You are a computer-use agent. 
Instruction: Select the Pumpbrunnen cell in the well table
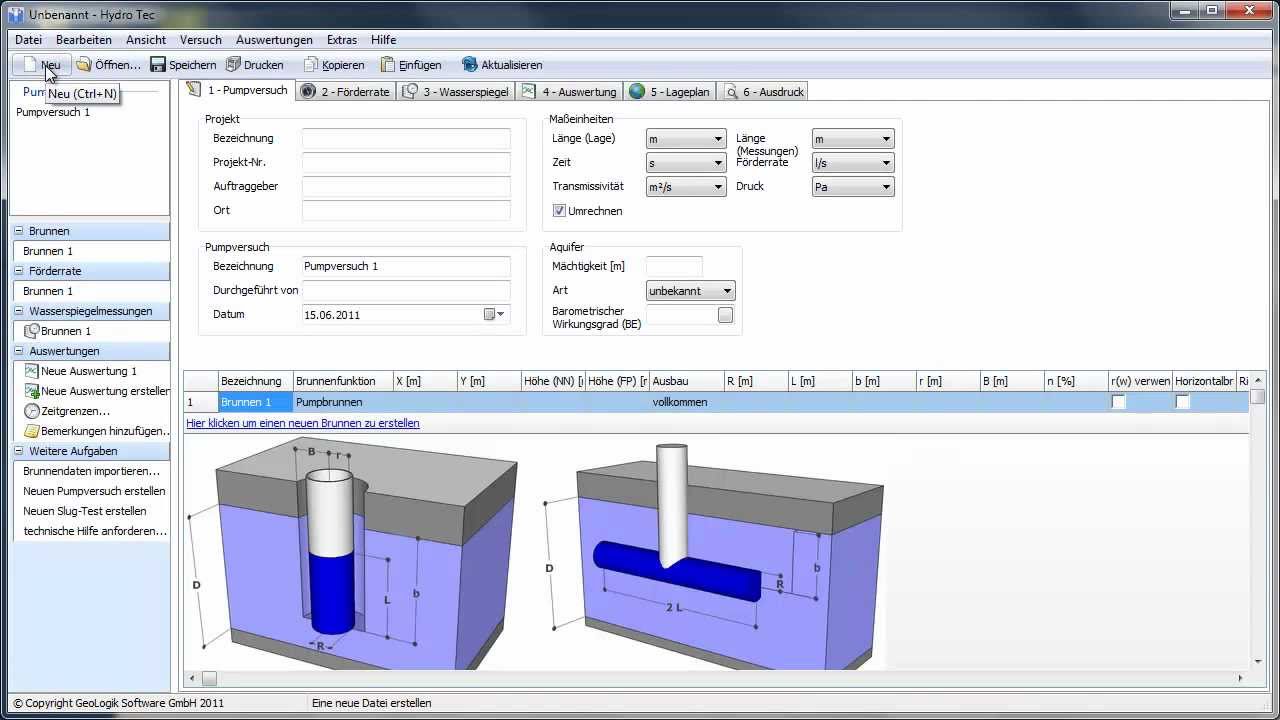344,402
